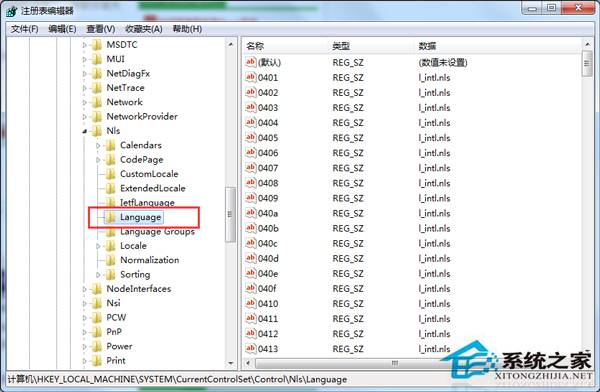Expand the CodePage key

click(98, 160)
